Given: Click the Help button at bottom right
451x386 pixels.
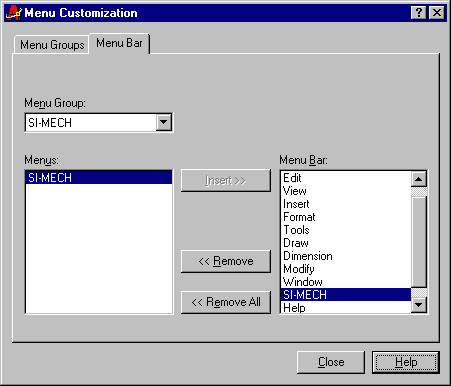Looking at the screenshot, I should (x=406, y=362).
